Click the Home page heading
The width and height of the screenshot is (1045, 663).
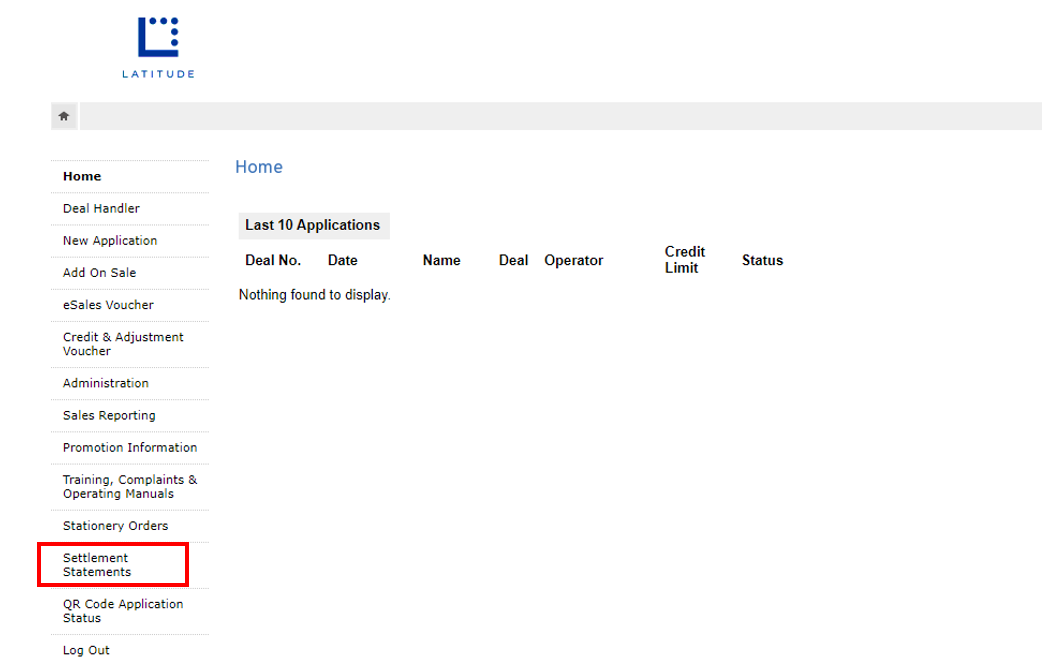click(259, 167)
